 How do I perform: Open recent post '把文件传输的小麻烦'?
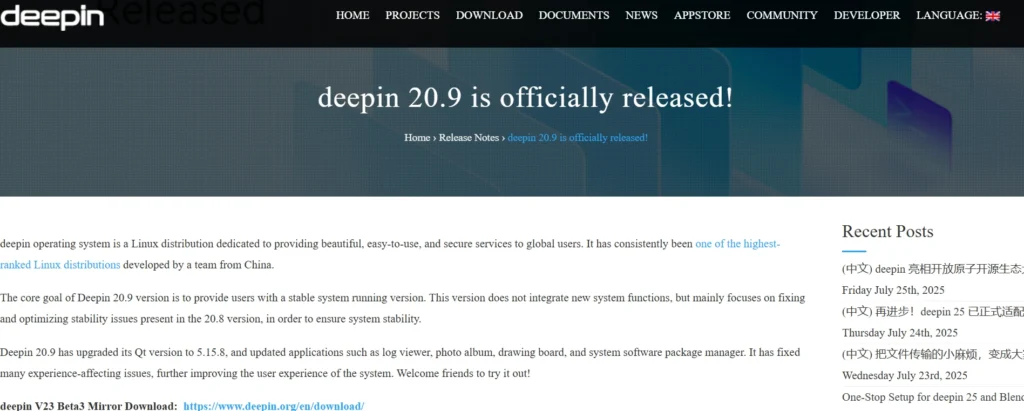(933, 354)
